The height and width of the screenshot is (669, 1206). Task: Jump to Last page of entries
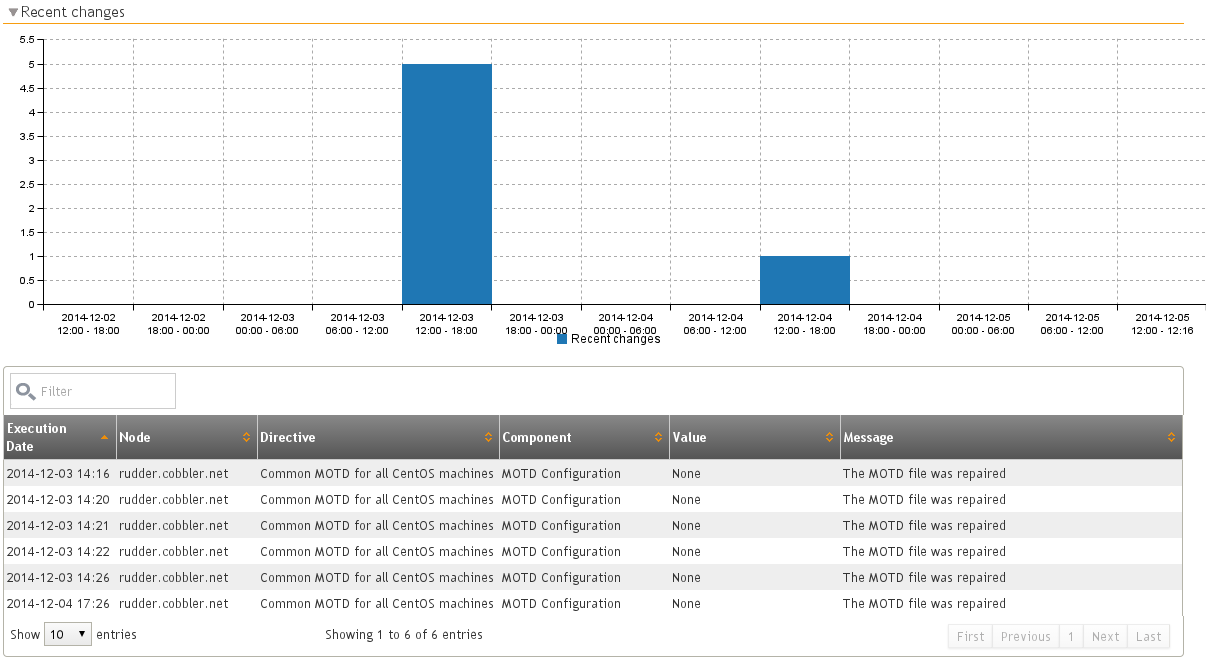(1148, 637)
